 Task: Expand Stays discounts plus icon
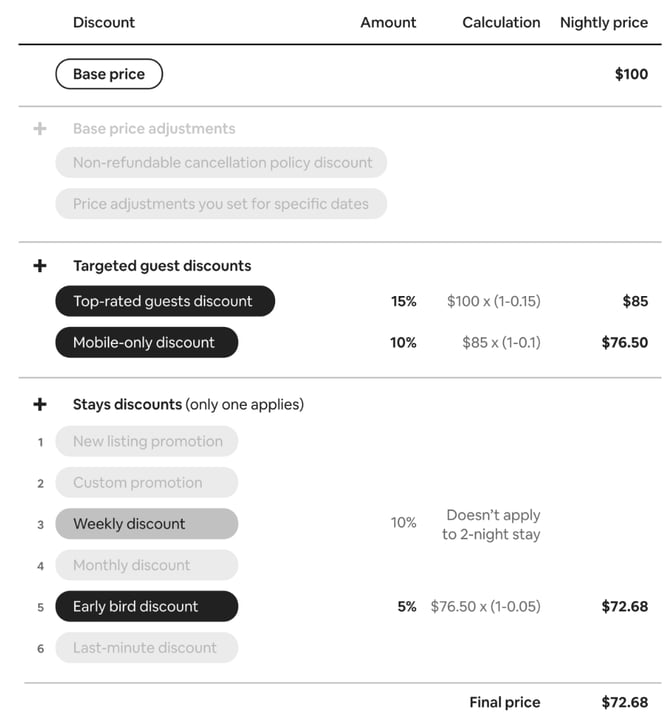[40, 404]
